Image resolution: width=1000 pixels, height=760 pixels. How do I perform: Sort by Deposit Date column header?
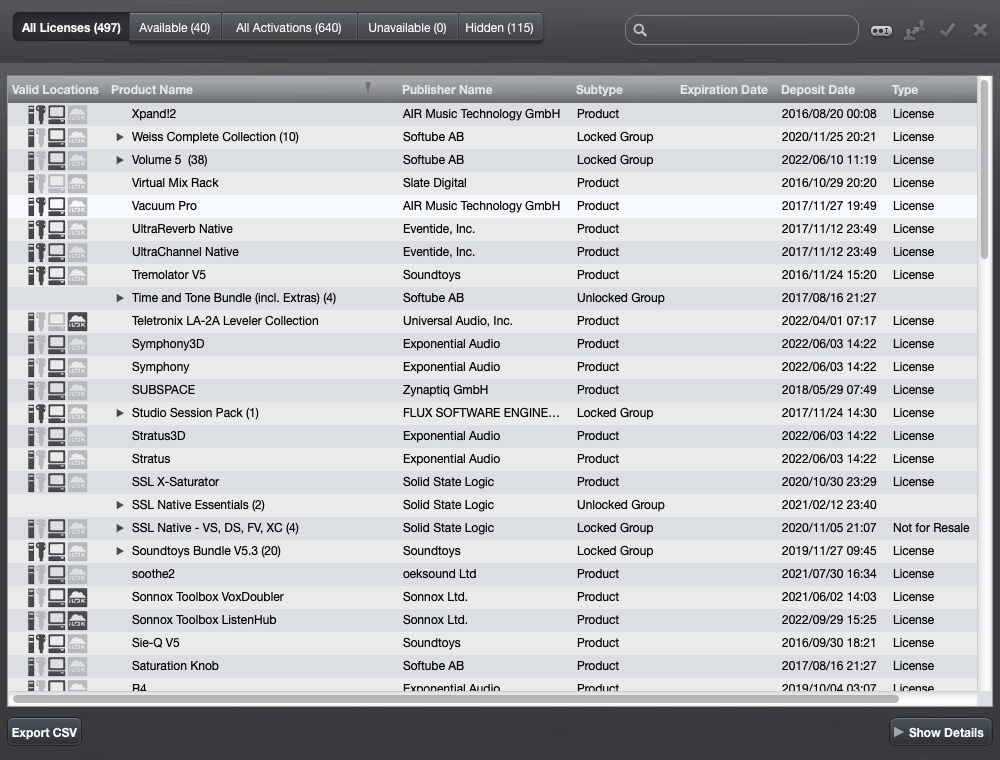pos(818,90)
